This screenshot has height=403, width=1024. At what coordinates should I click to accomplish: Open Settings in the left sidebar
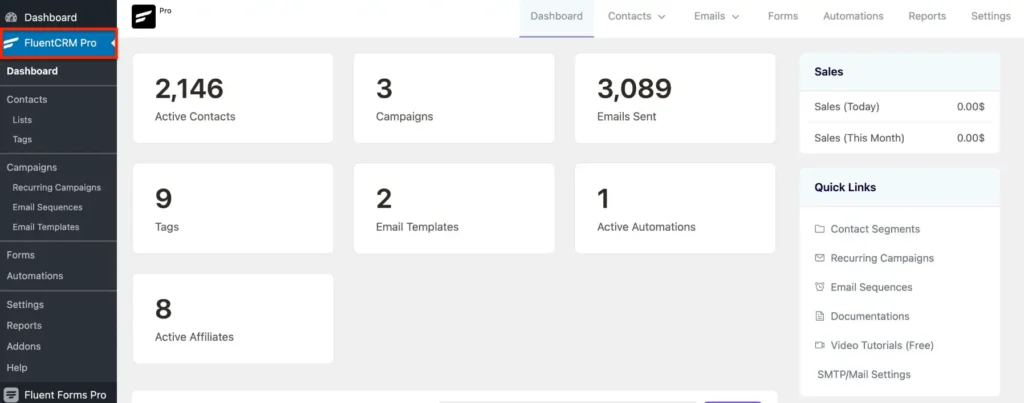(25, 304)
